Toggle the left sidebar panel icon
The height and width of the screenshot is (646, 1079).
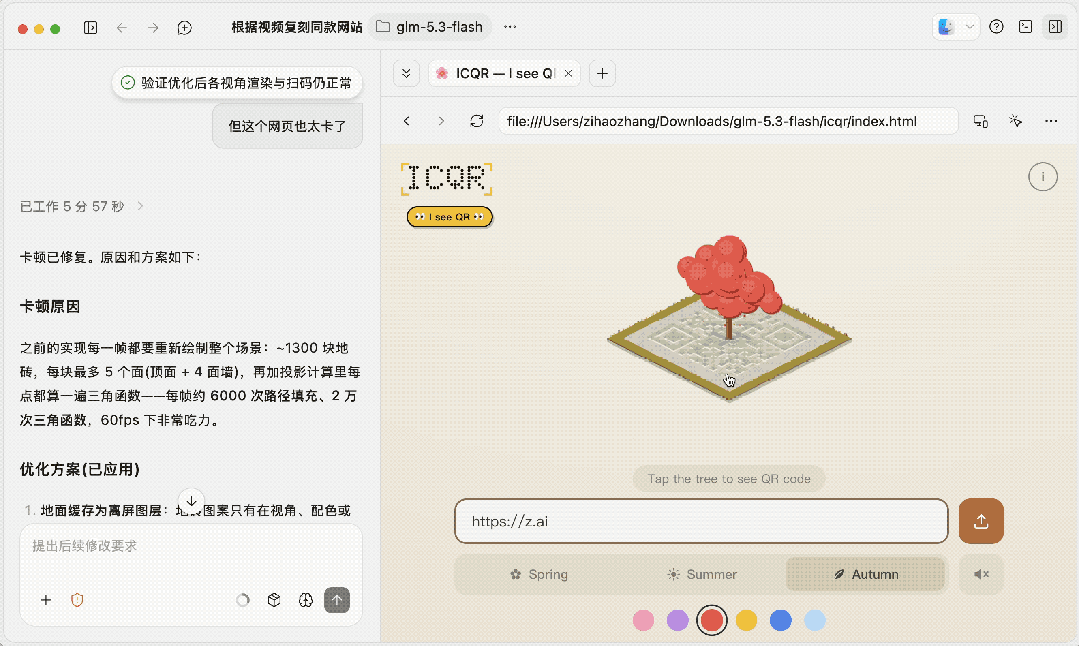tap(90, 28)
